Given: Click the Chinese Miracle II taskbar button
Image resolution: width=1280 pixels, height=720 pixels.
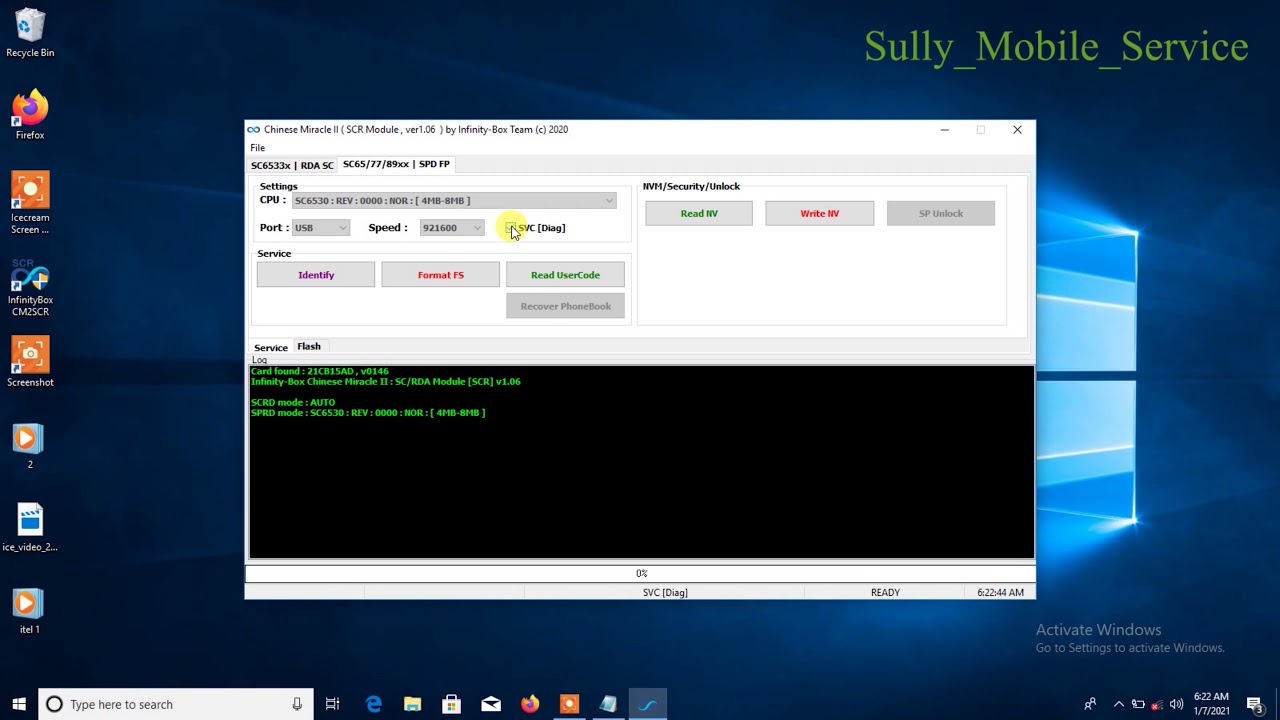Looking at the screenshot, I should 647,704.
